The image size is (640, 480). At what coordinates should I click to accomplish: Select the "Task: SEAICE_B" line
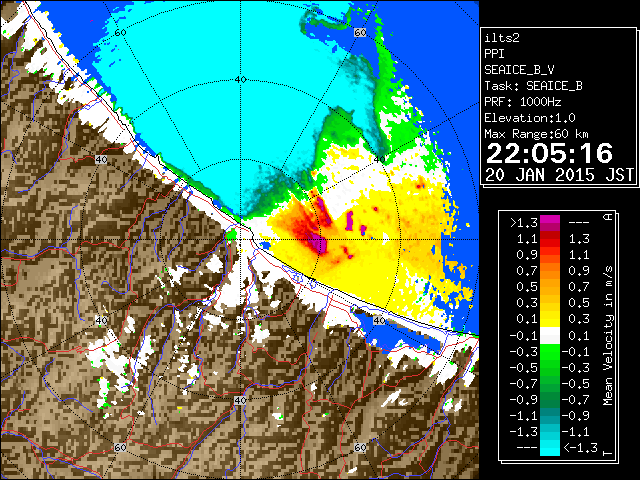coord(533,86)
